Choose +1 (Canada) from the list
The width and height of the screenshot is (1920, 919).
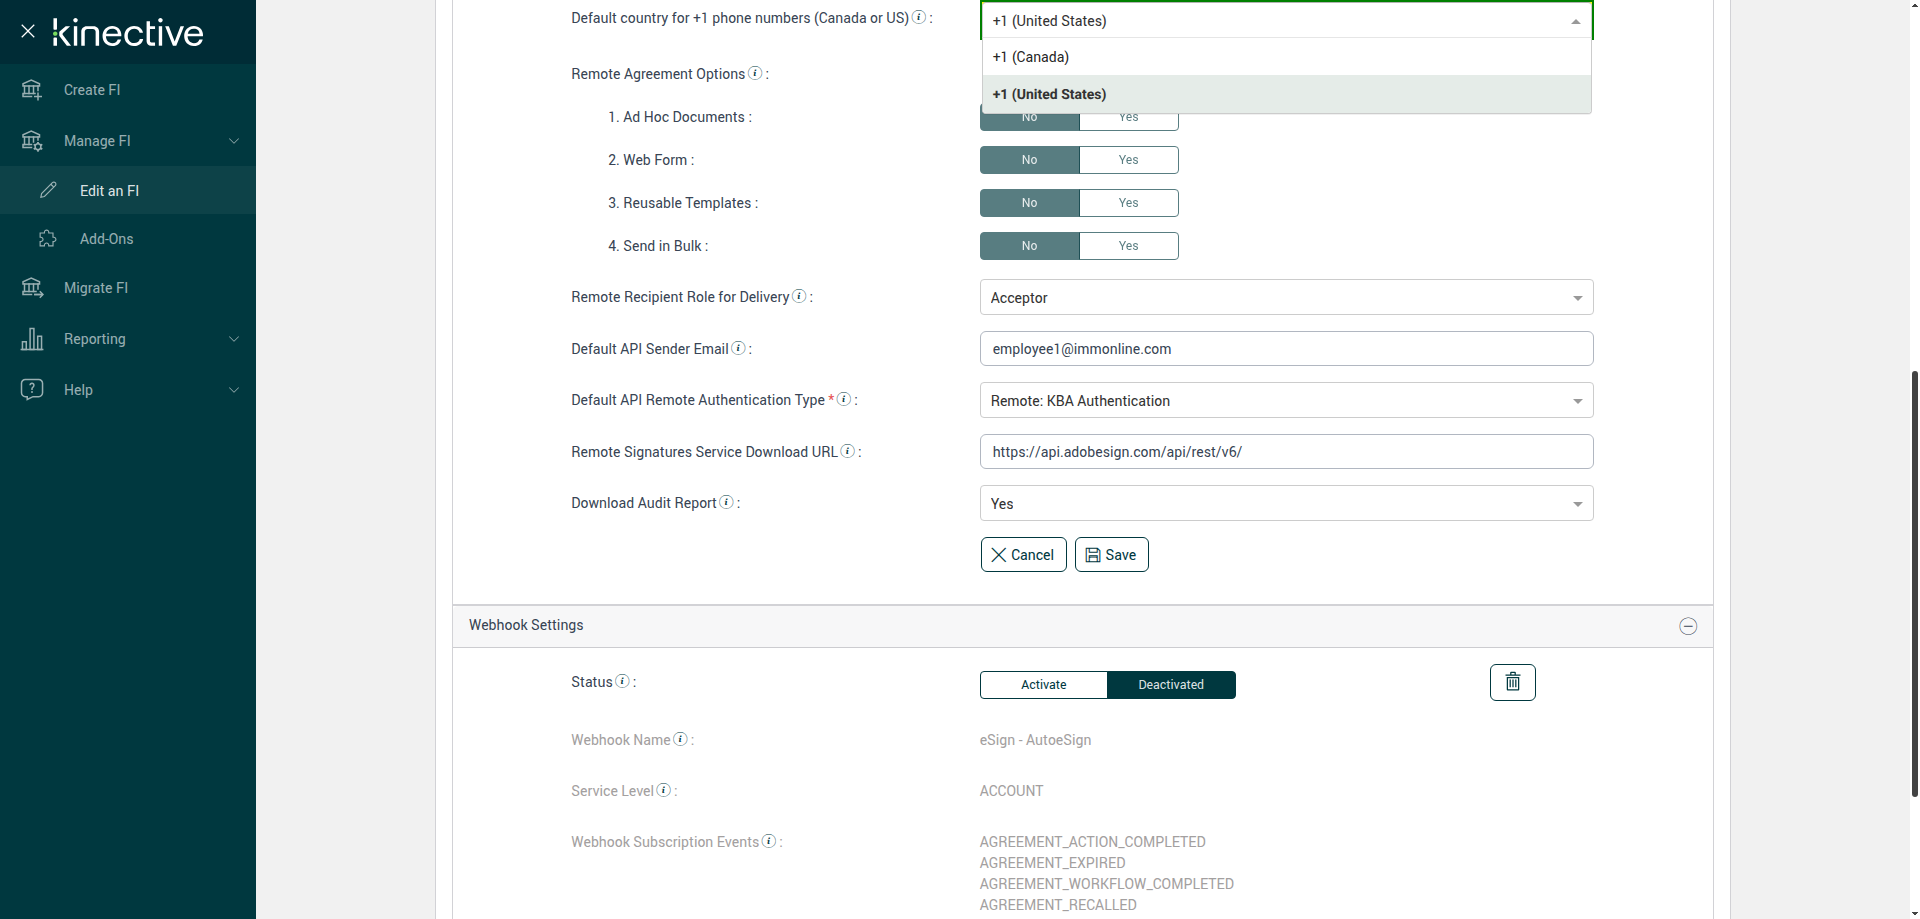tap(1286, 57)
